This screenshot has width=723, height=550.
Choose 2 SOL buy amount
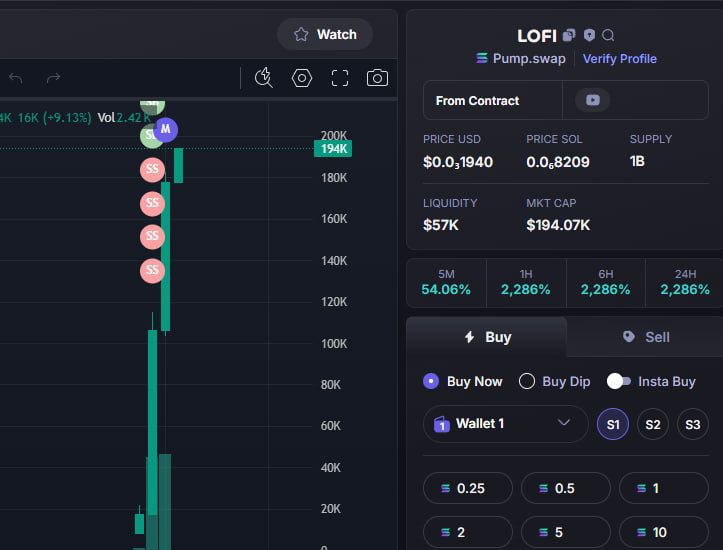468,532
